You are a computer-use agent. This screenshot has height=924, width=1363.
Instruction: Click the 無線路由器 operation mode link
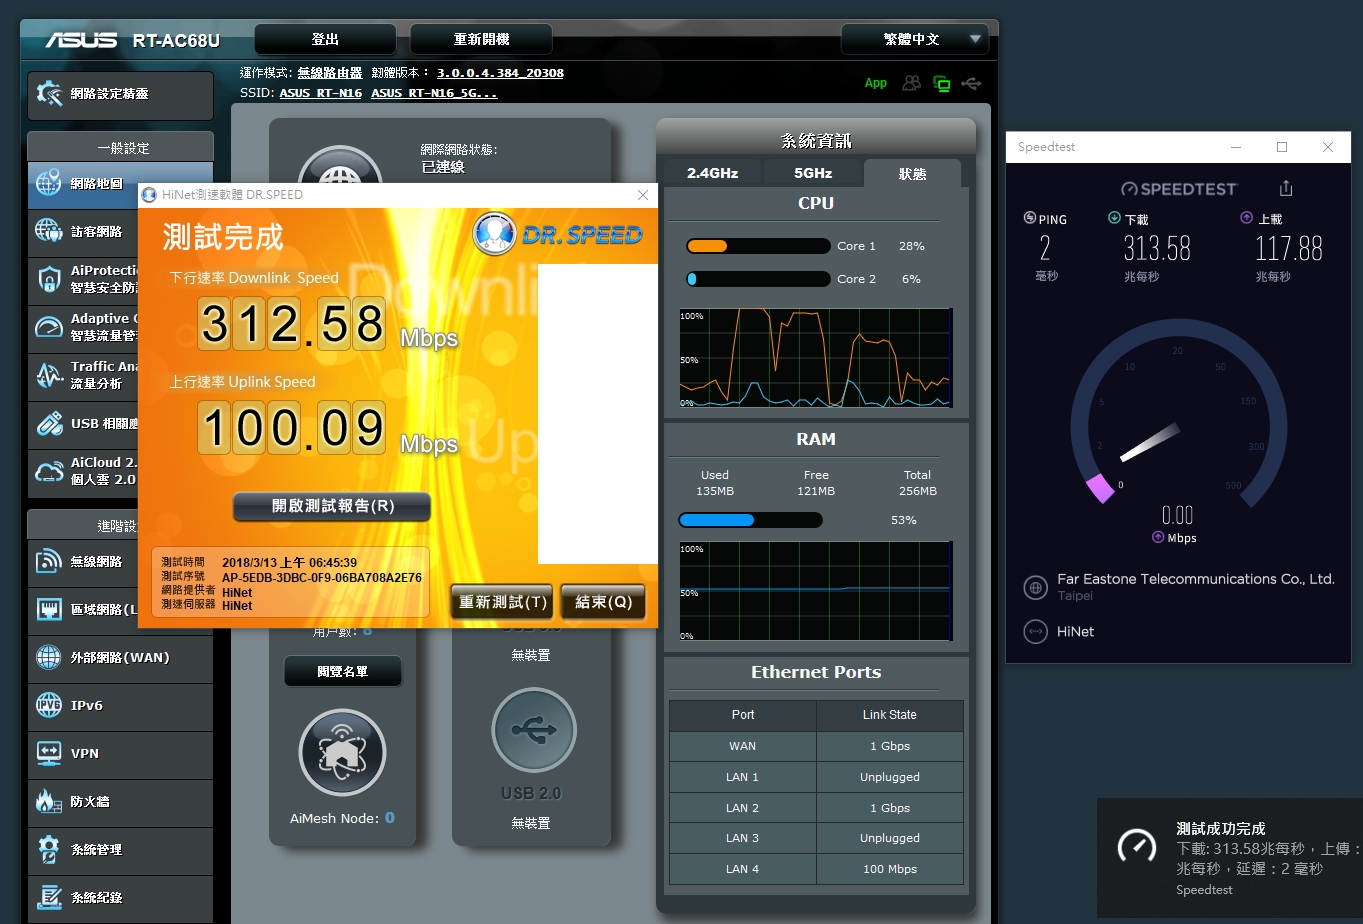pyautogui.click(x=330, y=73)
